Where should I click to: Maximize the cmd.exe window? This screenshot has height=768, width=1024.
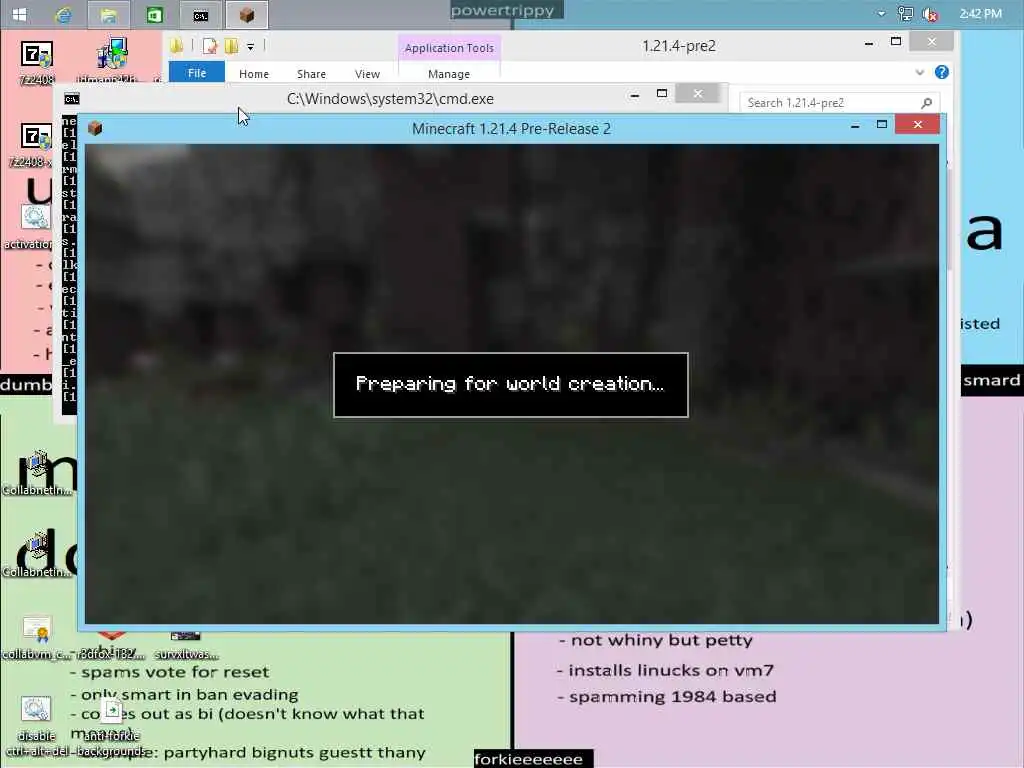pos(662,94)
